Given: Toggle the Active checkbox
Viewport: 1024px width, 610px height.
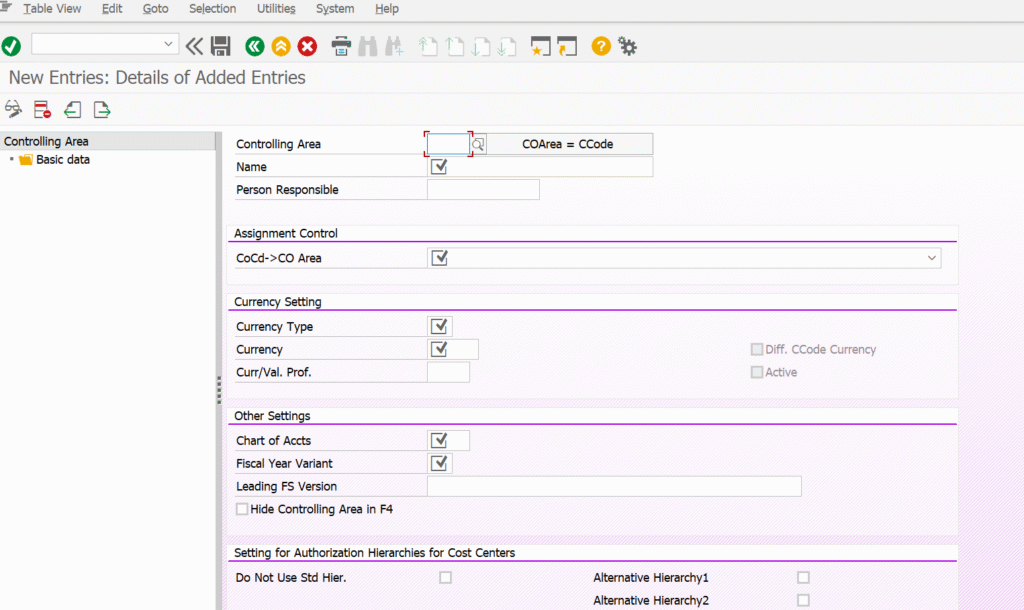Looking at the screenshot, I should (x=757, y=372).
